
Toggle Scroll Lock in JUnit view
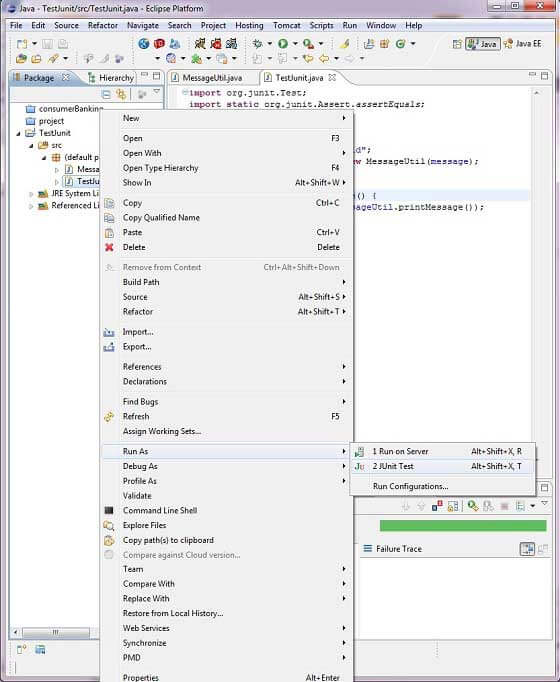[x=453, y=506]
